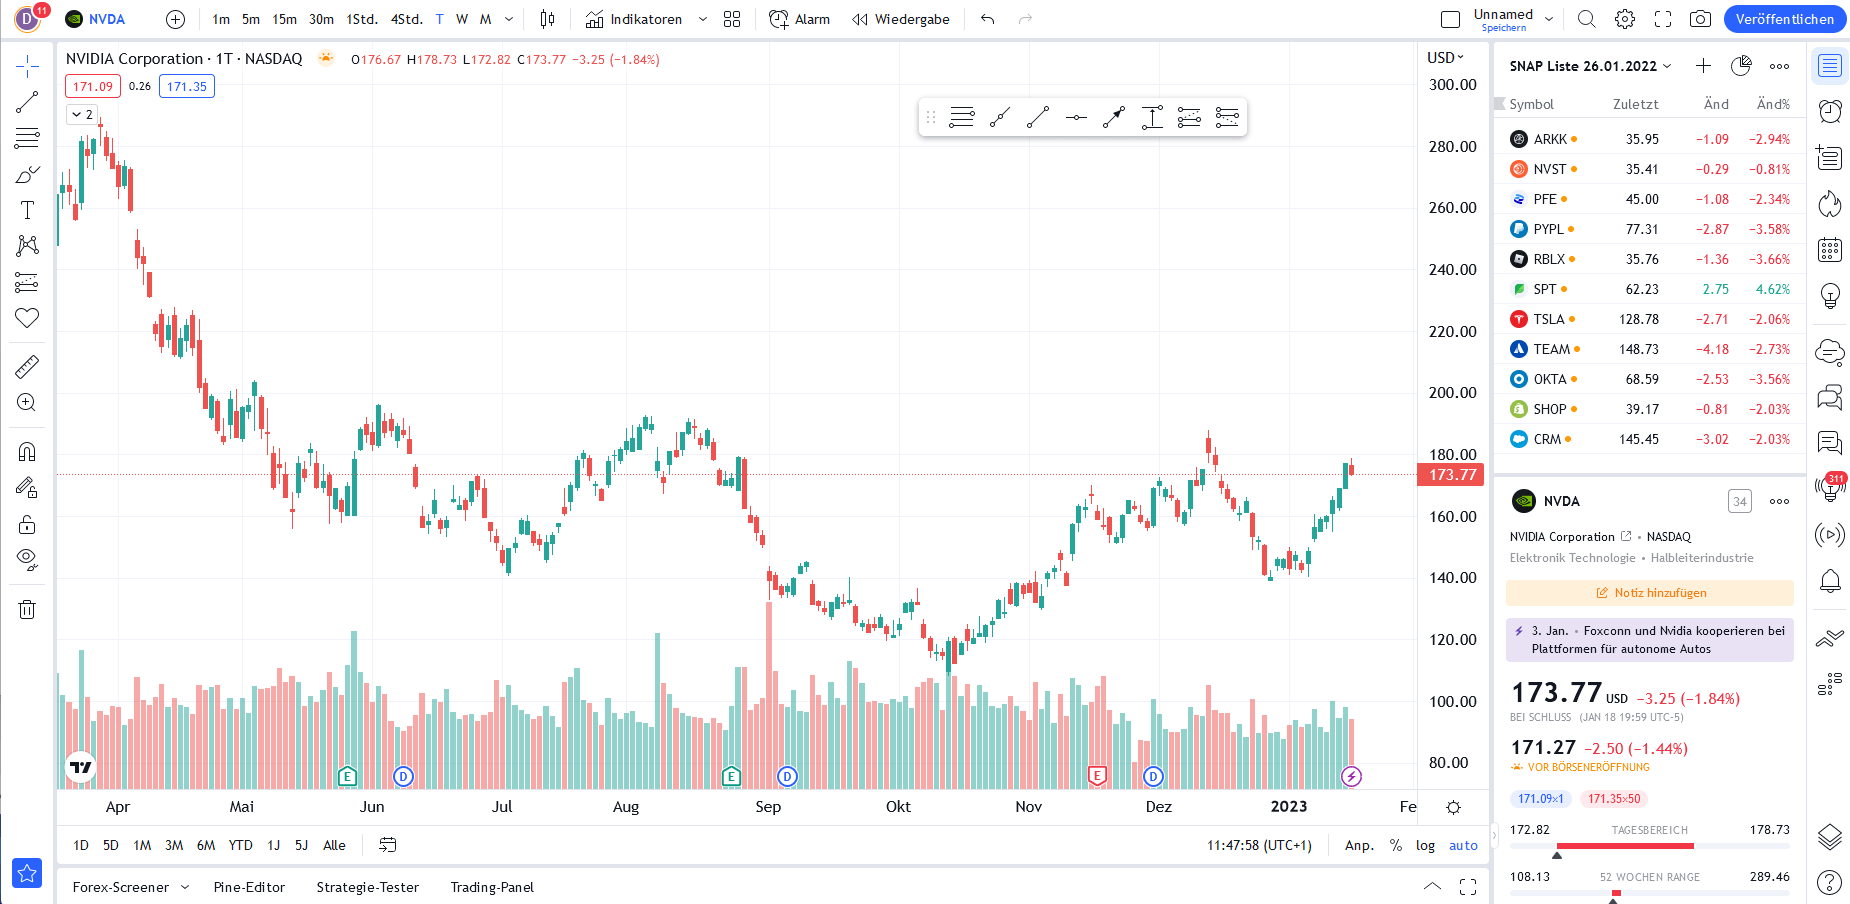Open the Indikatoren templates dropdown arrow

[x=702, y=19]
